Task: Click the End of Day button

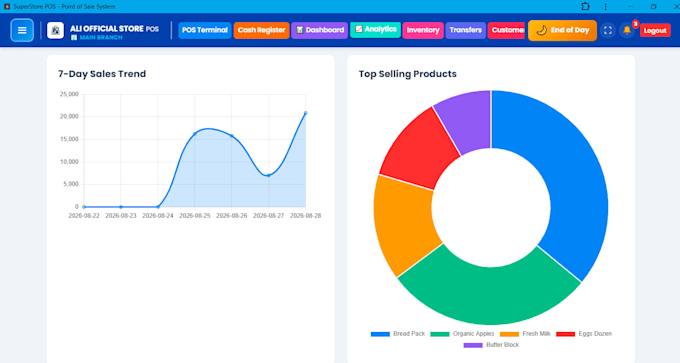Action: 562,30
